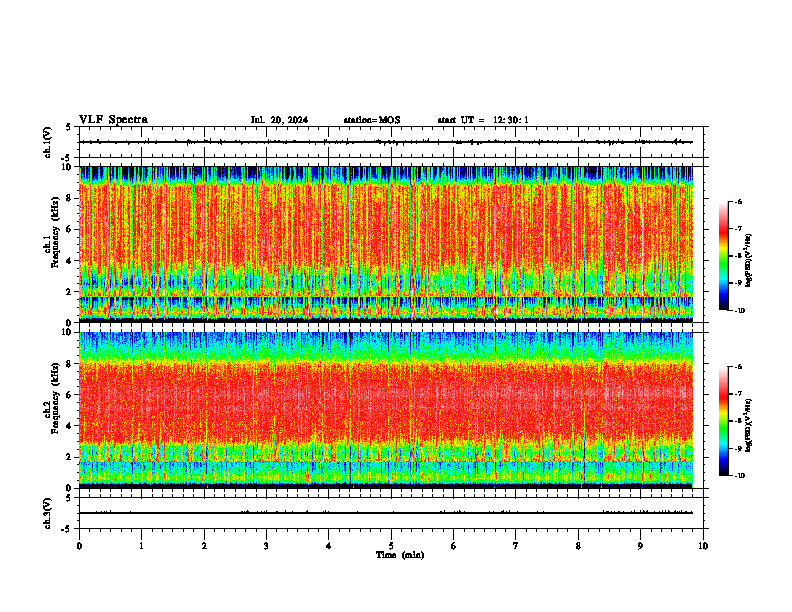Click the ch.1 spectrogram plot area

click(x=386, y=244)
